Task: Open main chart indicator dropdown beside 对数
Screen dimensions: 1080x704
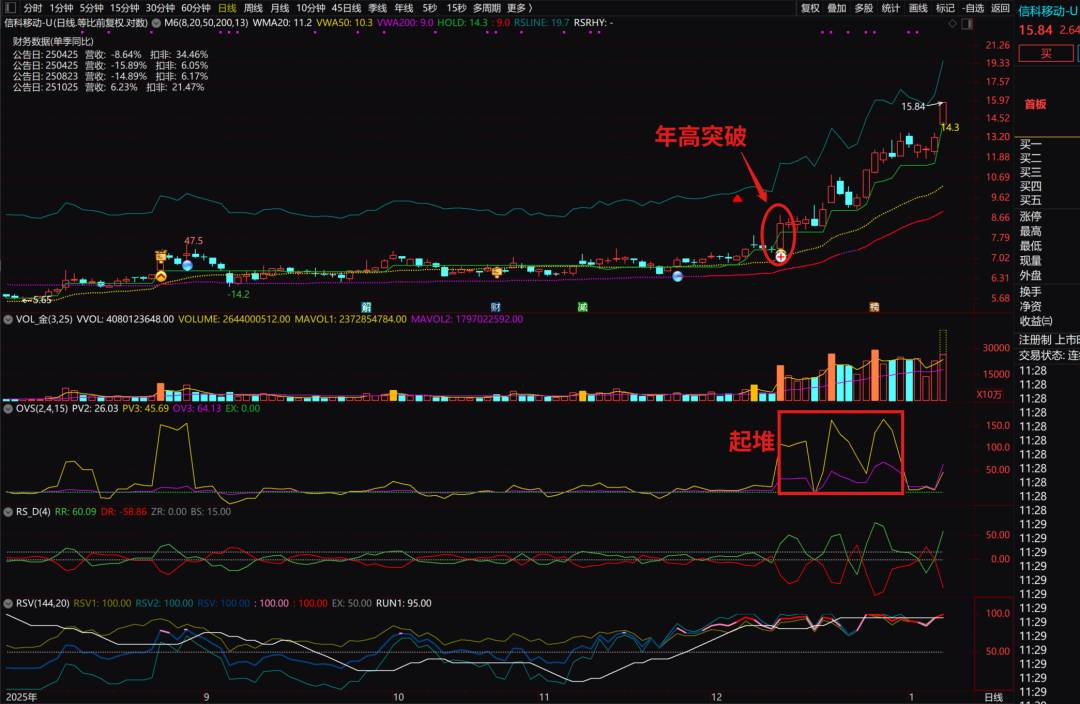Action: [x=156, y=23]
